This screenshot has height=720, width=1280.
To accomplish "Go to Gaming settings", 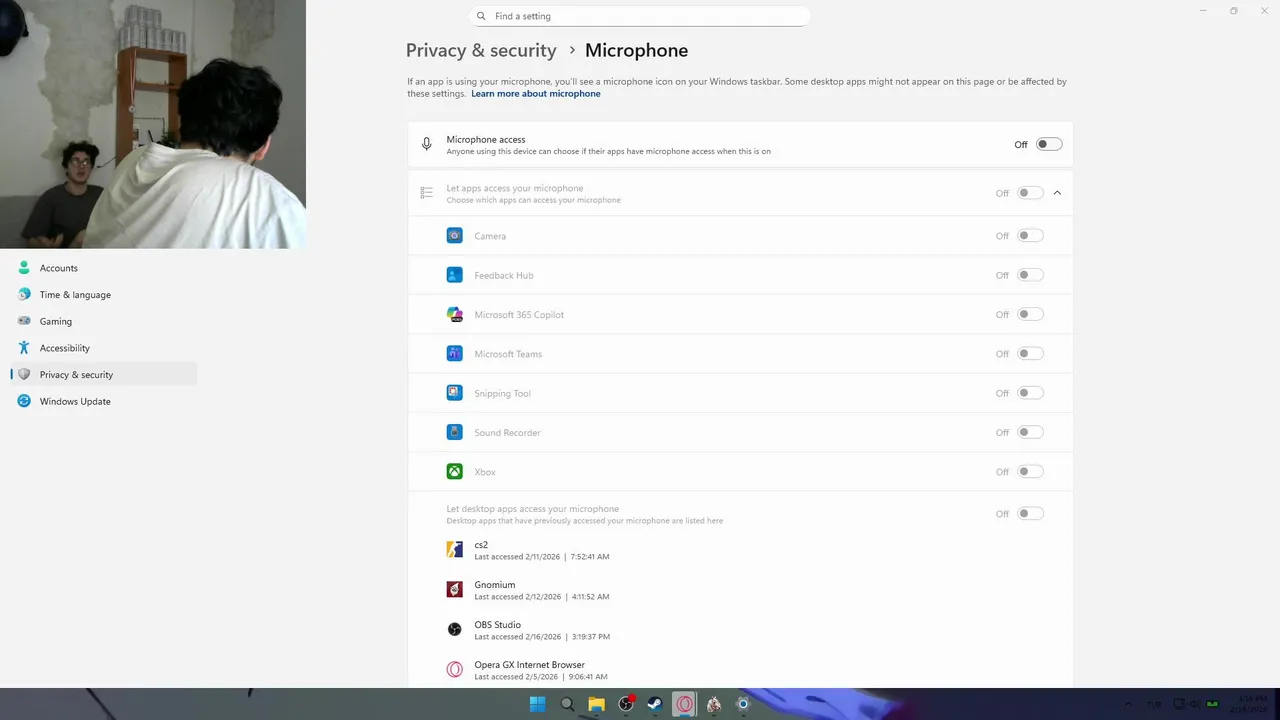I will tap(104, 321).
